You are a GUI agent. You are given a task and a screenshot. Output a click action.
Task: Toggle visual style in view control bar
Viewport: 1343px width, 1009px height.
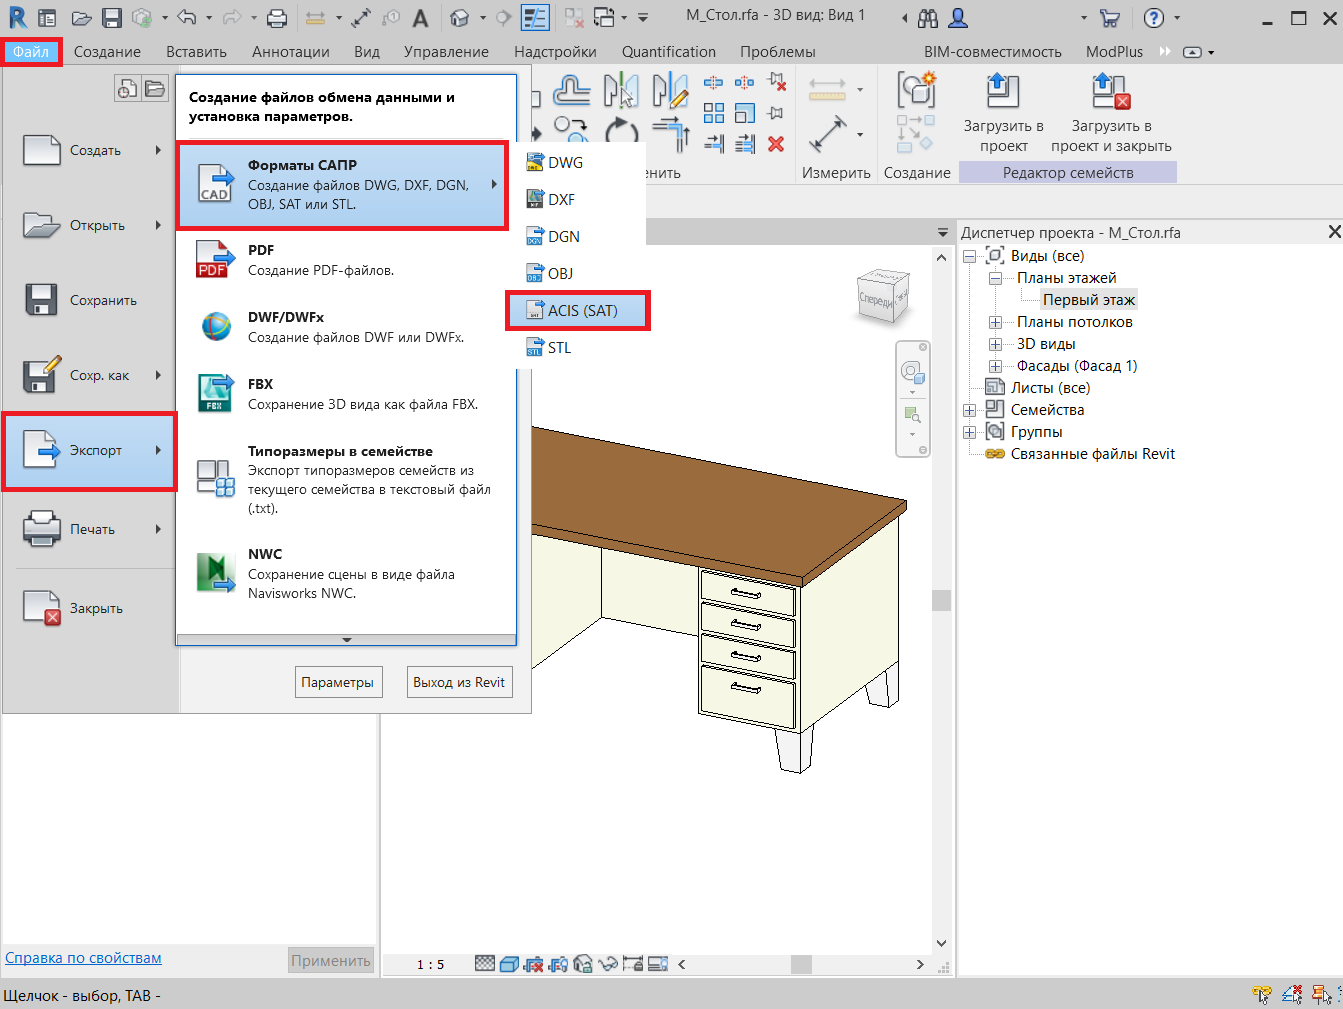[509, 964]
